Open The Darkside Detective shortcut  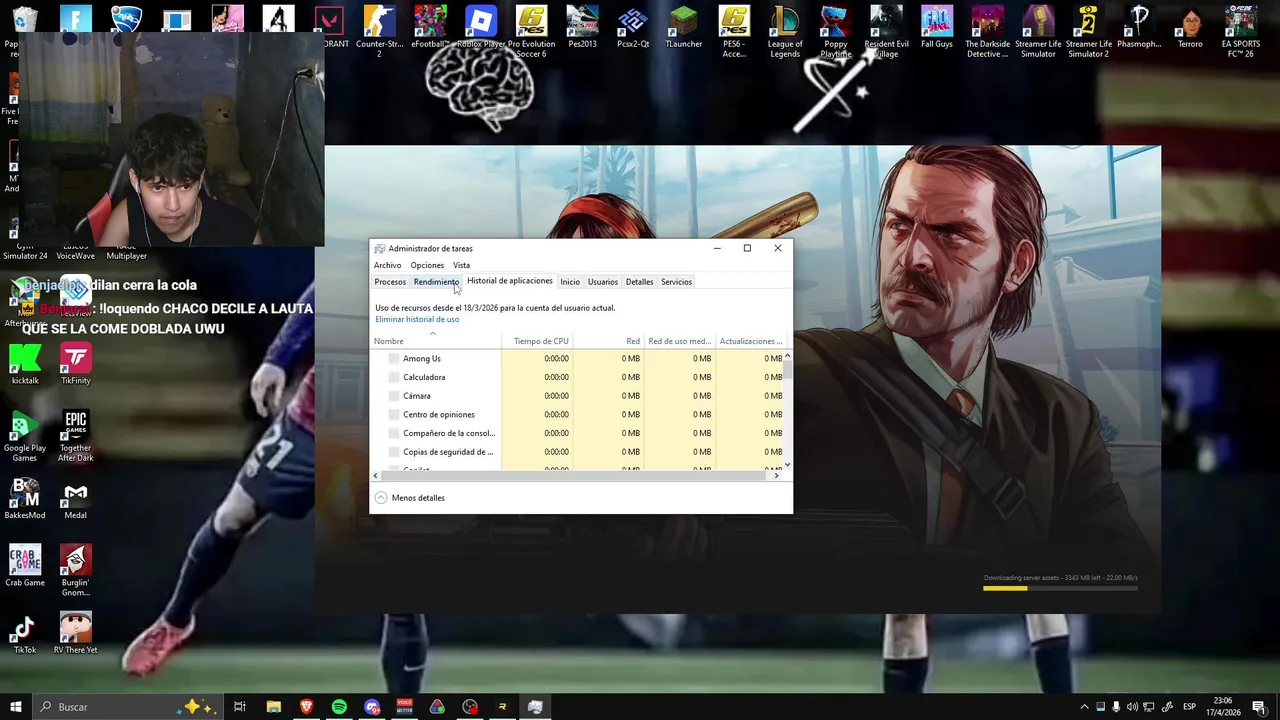point(988,31)
